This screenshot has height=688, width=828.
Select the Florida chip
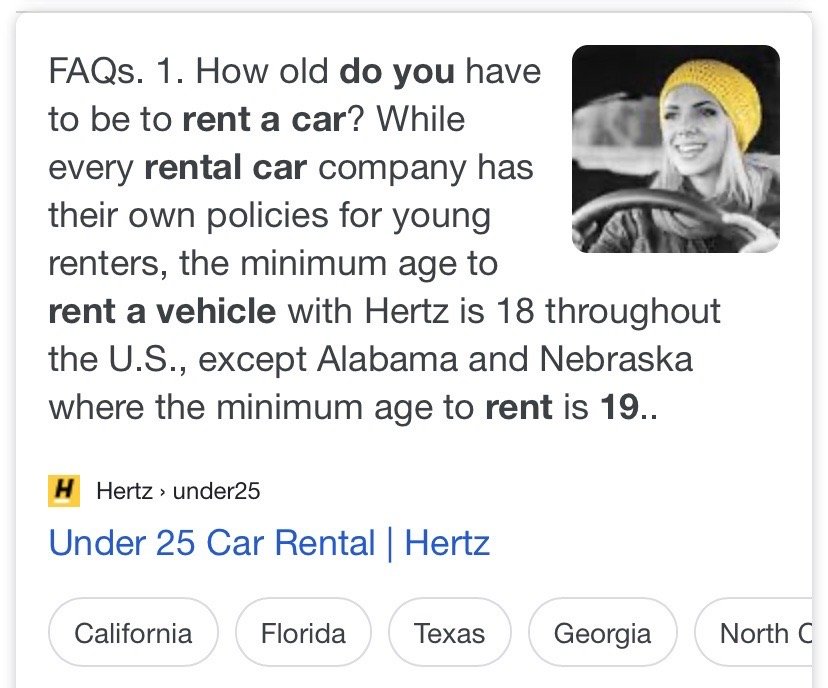pyautogui.click(x=303, y=633)
